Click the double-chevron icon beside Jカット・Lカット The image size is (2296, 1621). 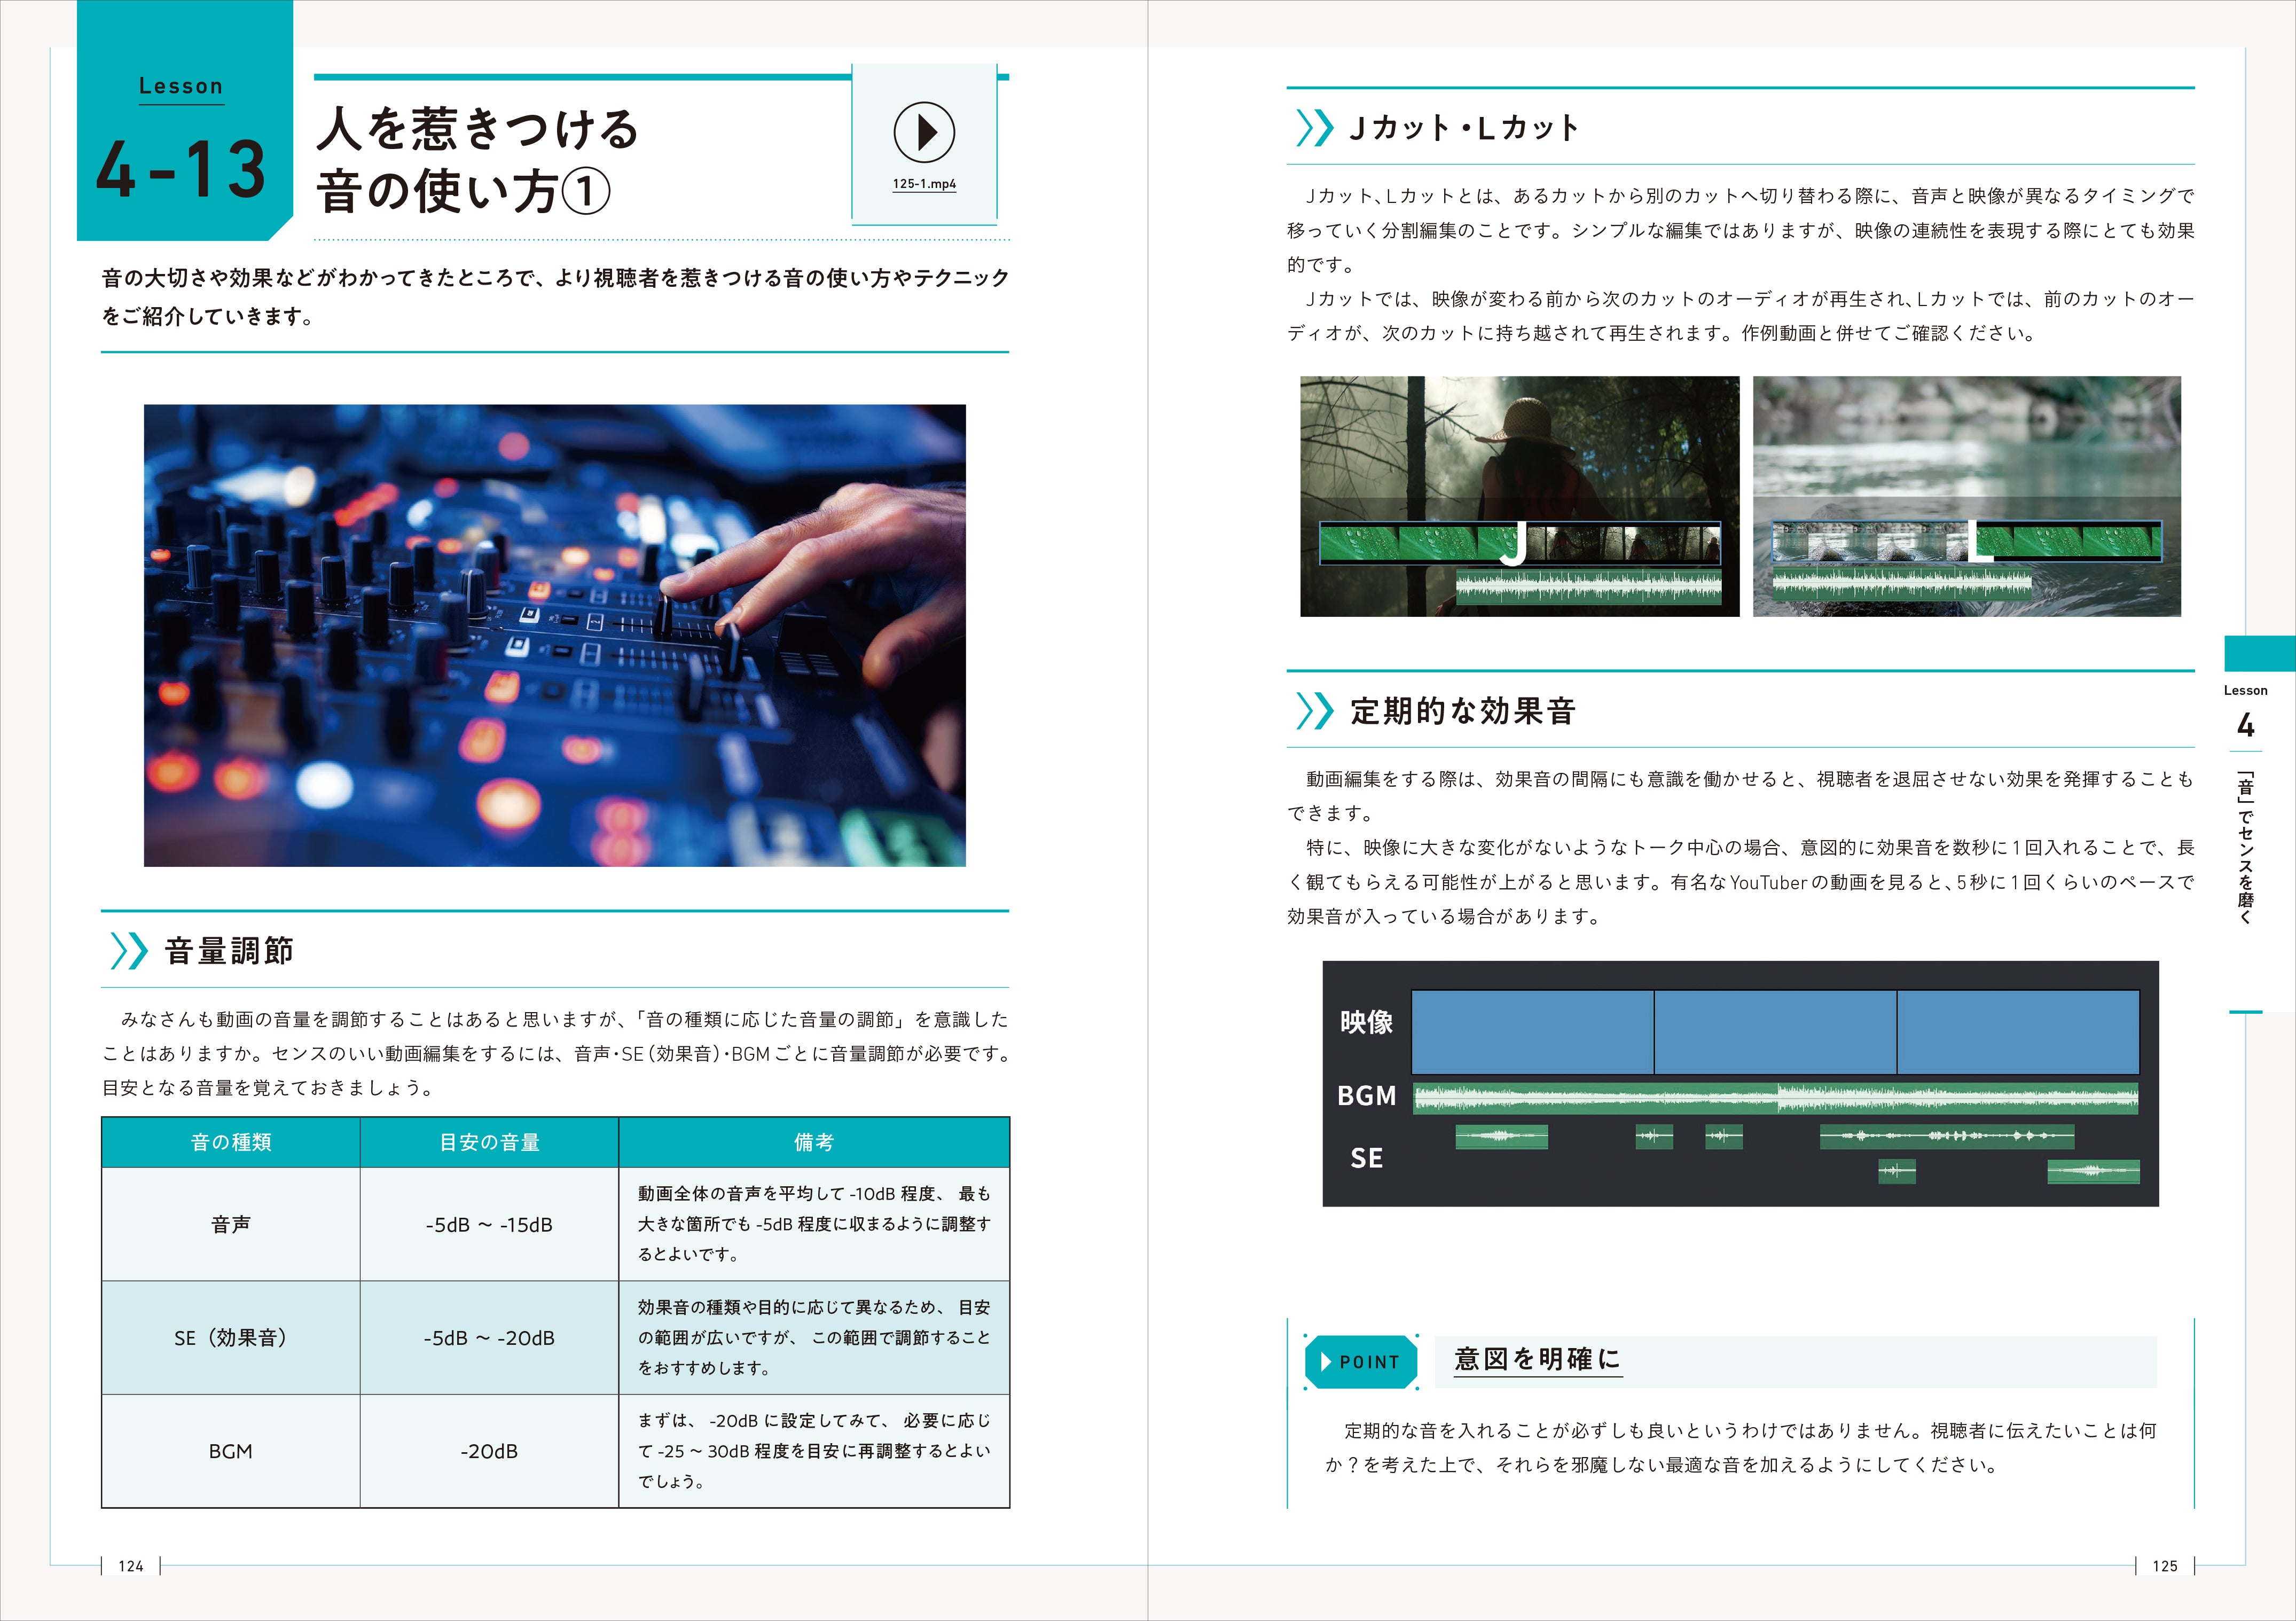pos(1314,128)
